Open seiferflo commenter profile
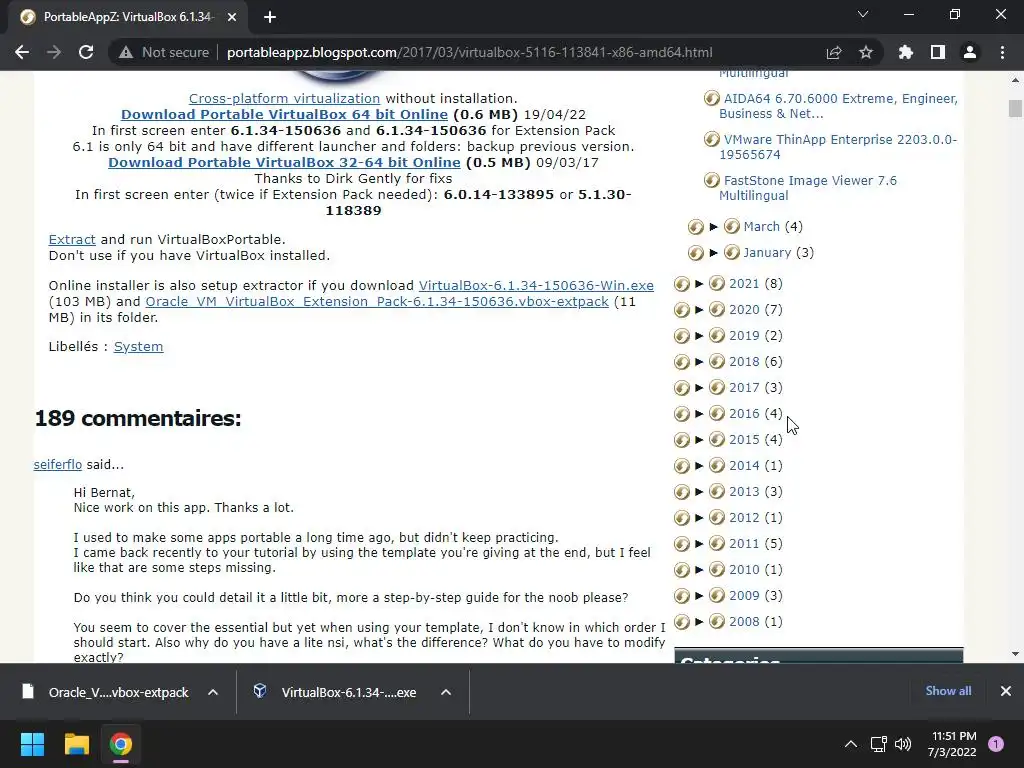1024x768 pixels. point(57,464)
